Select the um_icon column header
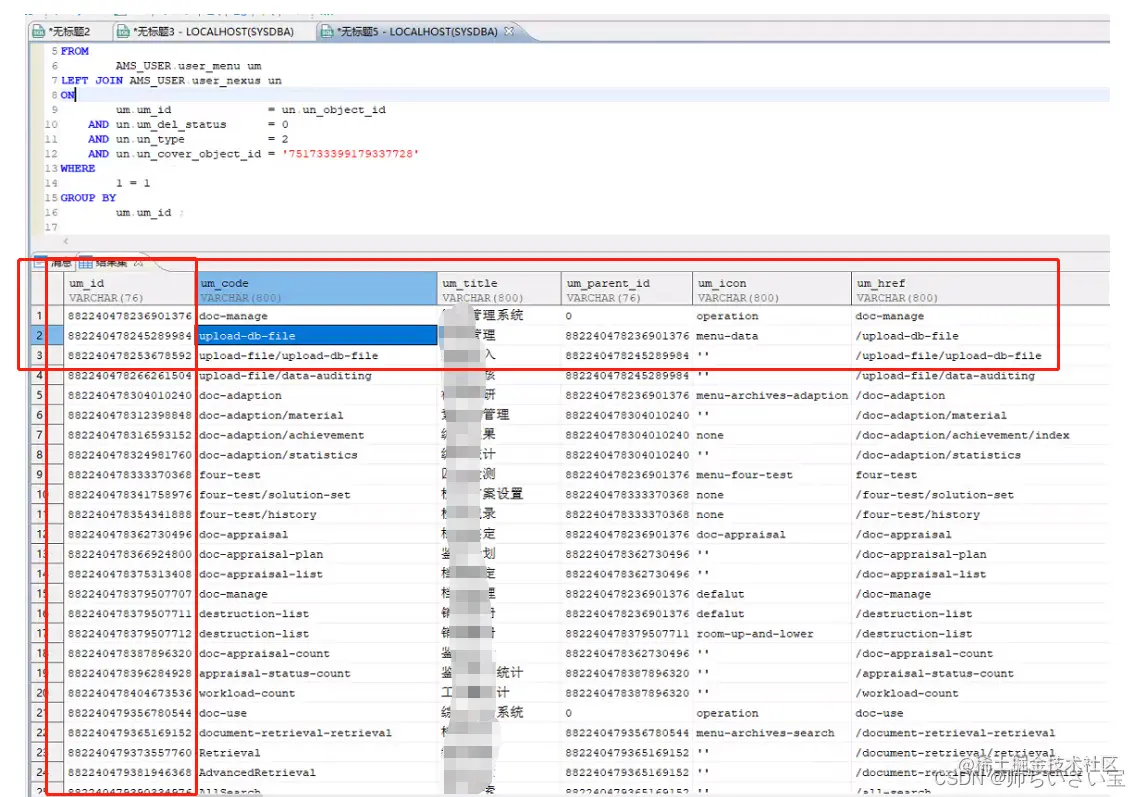This screenshot has width=1141, height=797. (772, 290)
